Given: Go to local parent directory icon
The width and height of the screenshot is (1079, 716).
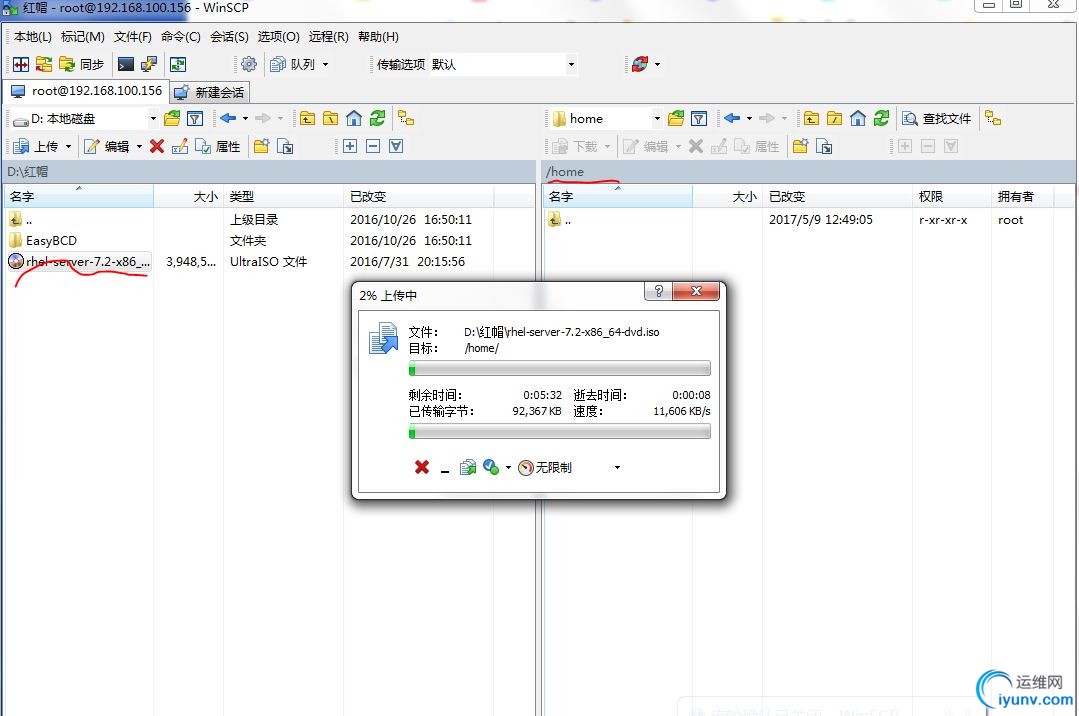Looking at the screenshot, I should click(x=308, y=118).
